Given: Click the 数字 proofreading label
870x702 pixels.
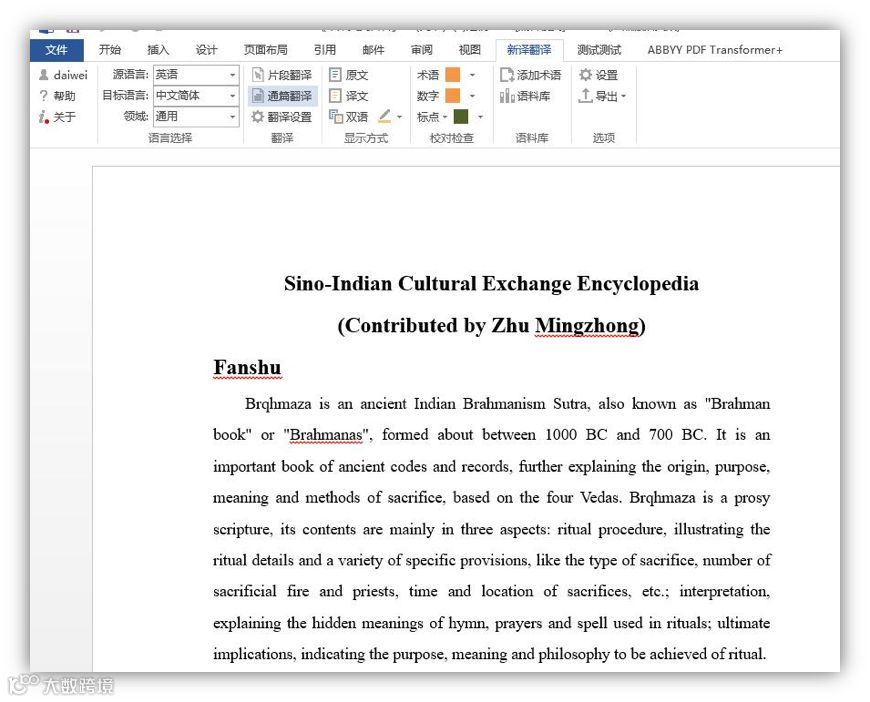Looking at the screenshot, I should [x=428, y=96].
